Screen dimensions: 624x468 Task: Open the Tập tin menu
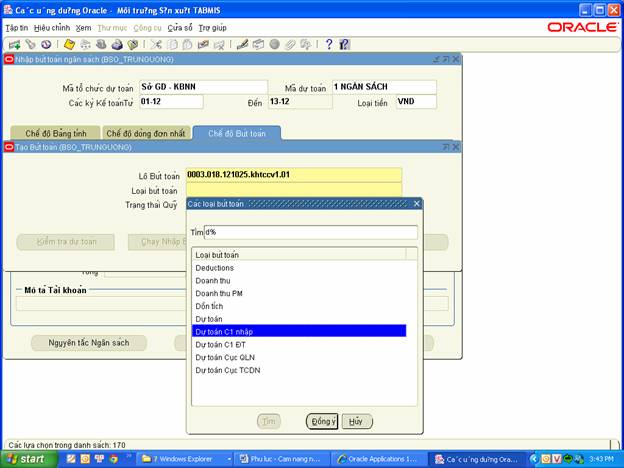coord(17,28)
